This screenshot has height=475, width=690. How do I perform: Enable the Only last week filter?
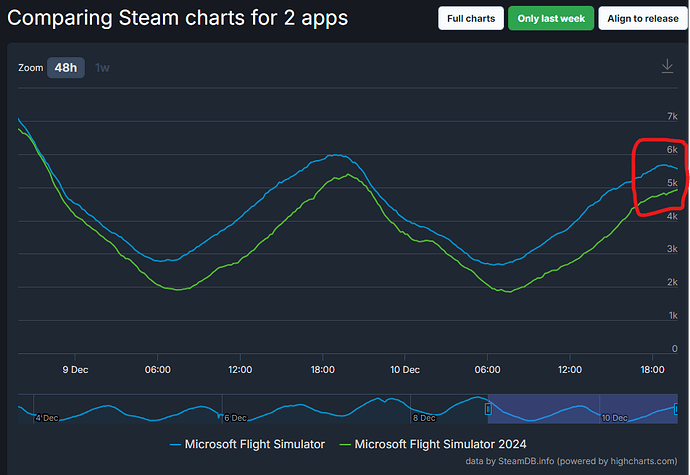[x=550, y=18]
